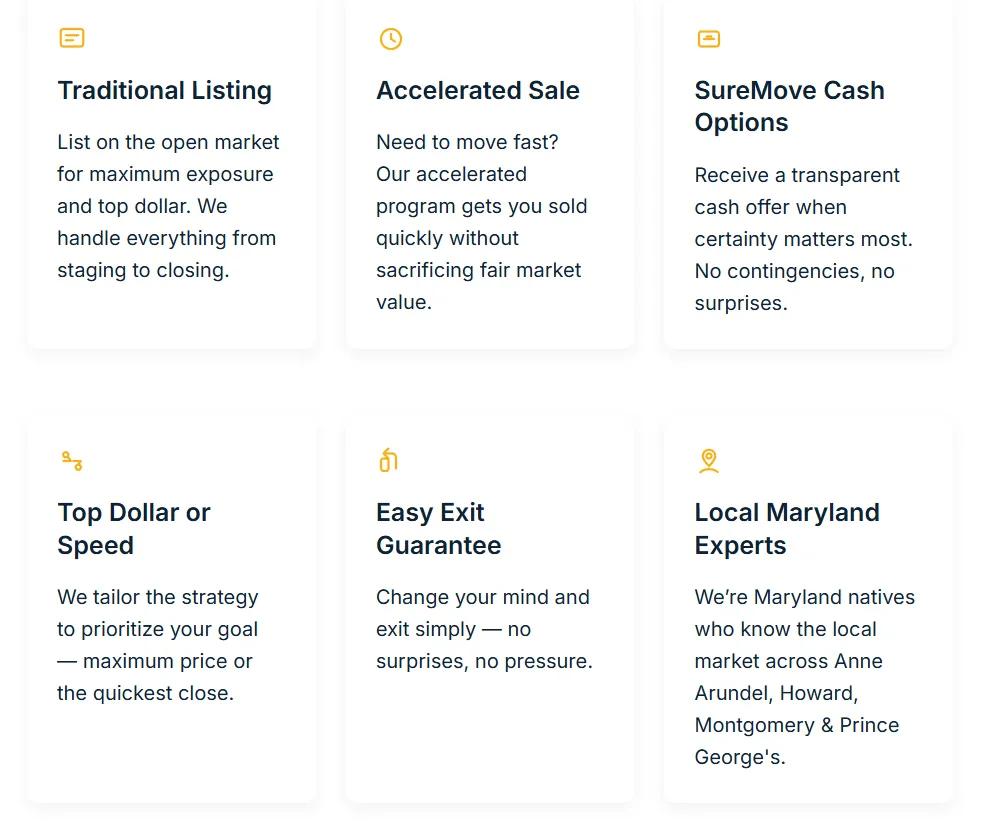
Task: Click the cash icon above SureMove Cash Options
Action: pos(708,39)
